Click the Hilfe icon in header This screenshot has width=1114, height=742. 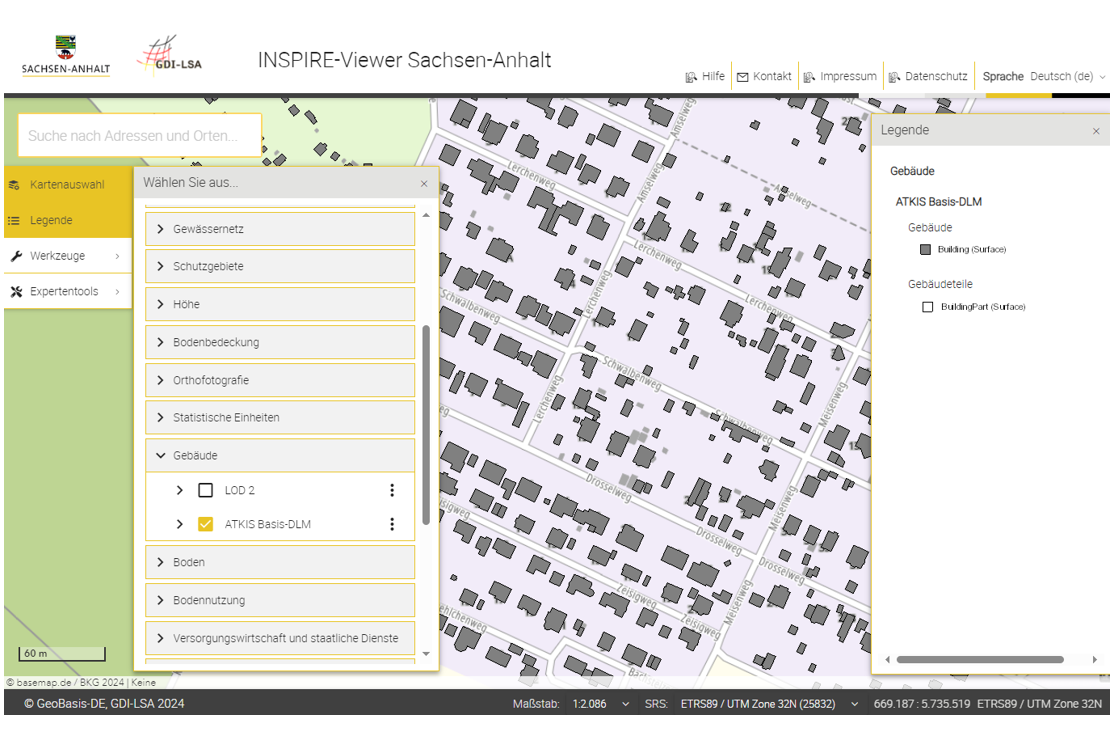691,77
